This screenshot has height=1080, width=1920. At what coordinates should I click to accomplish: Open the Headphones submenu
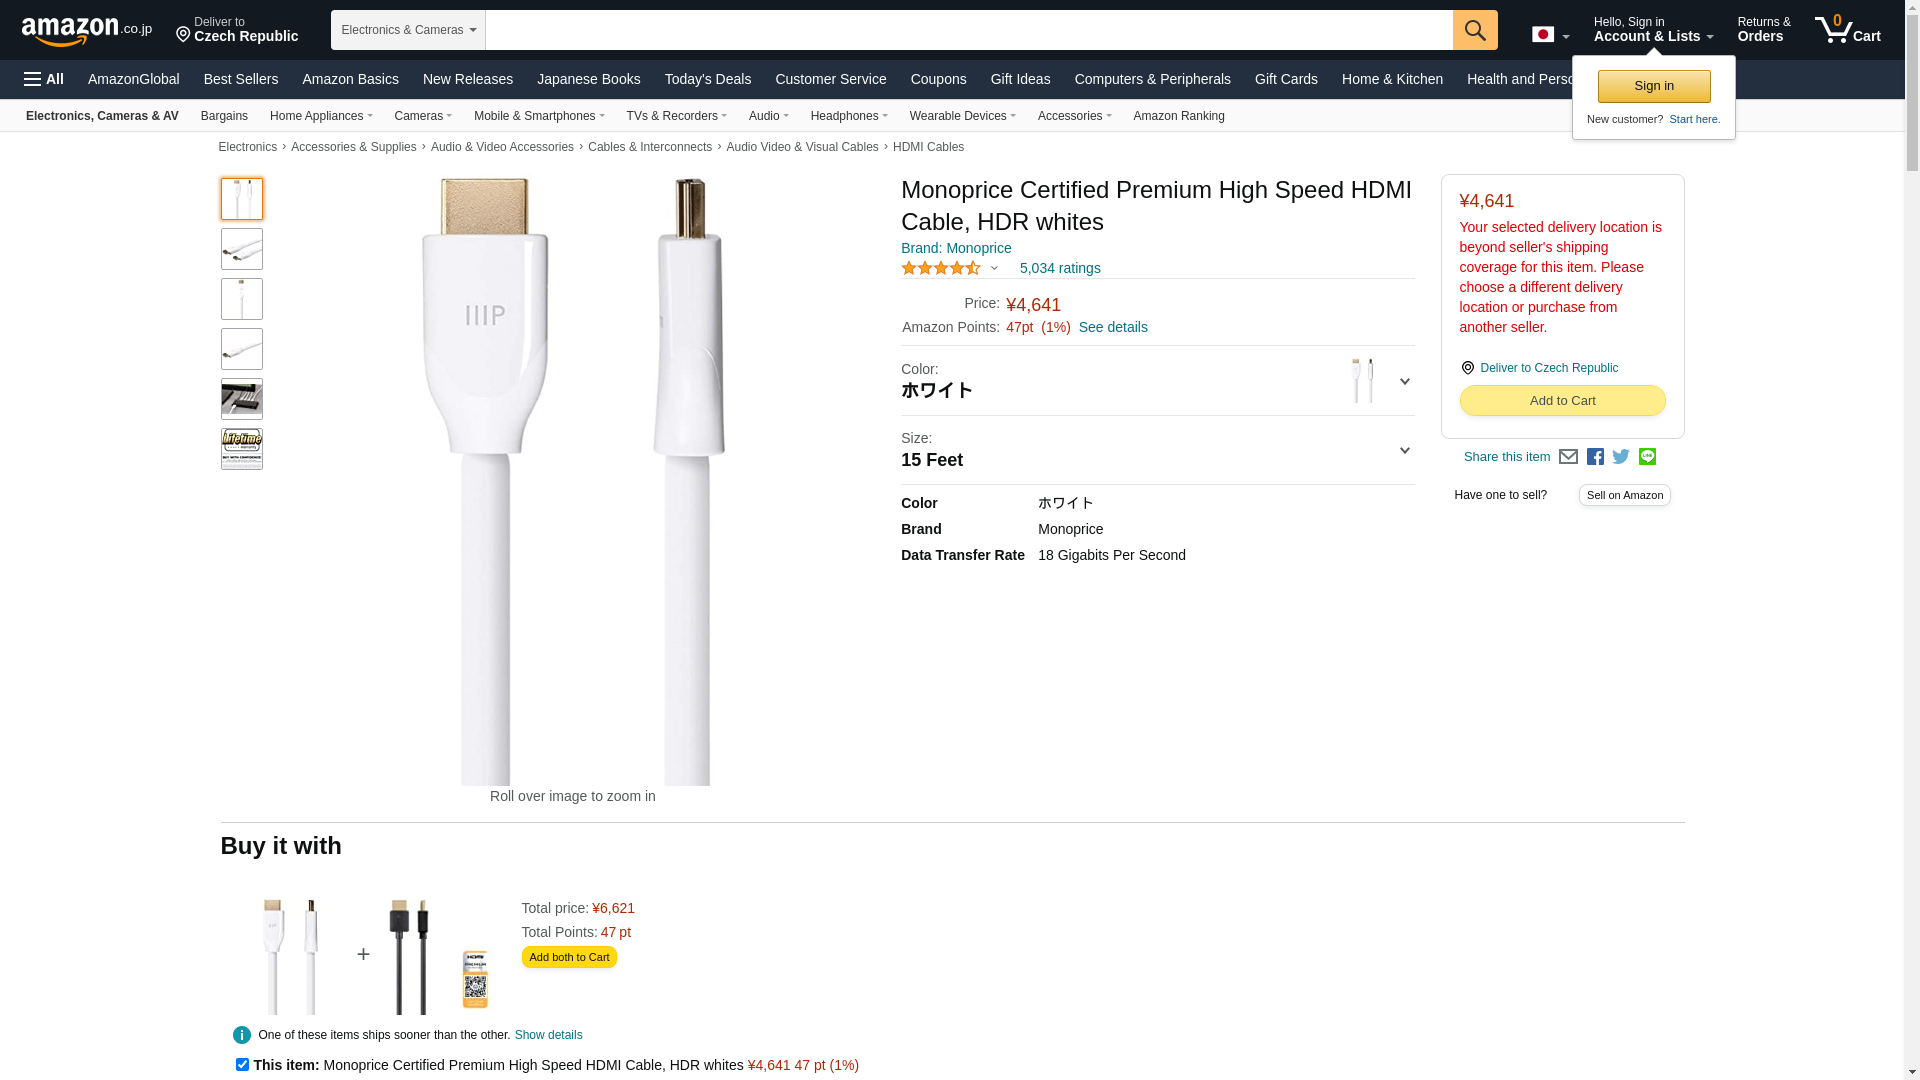point(849,116)
